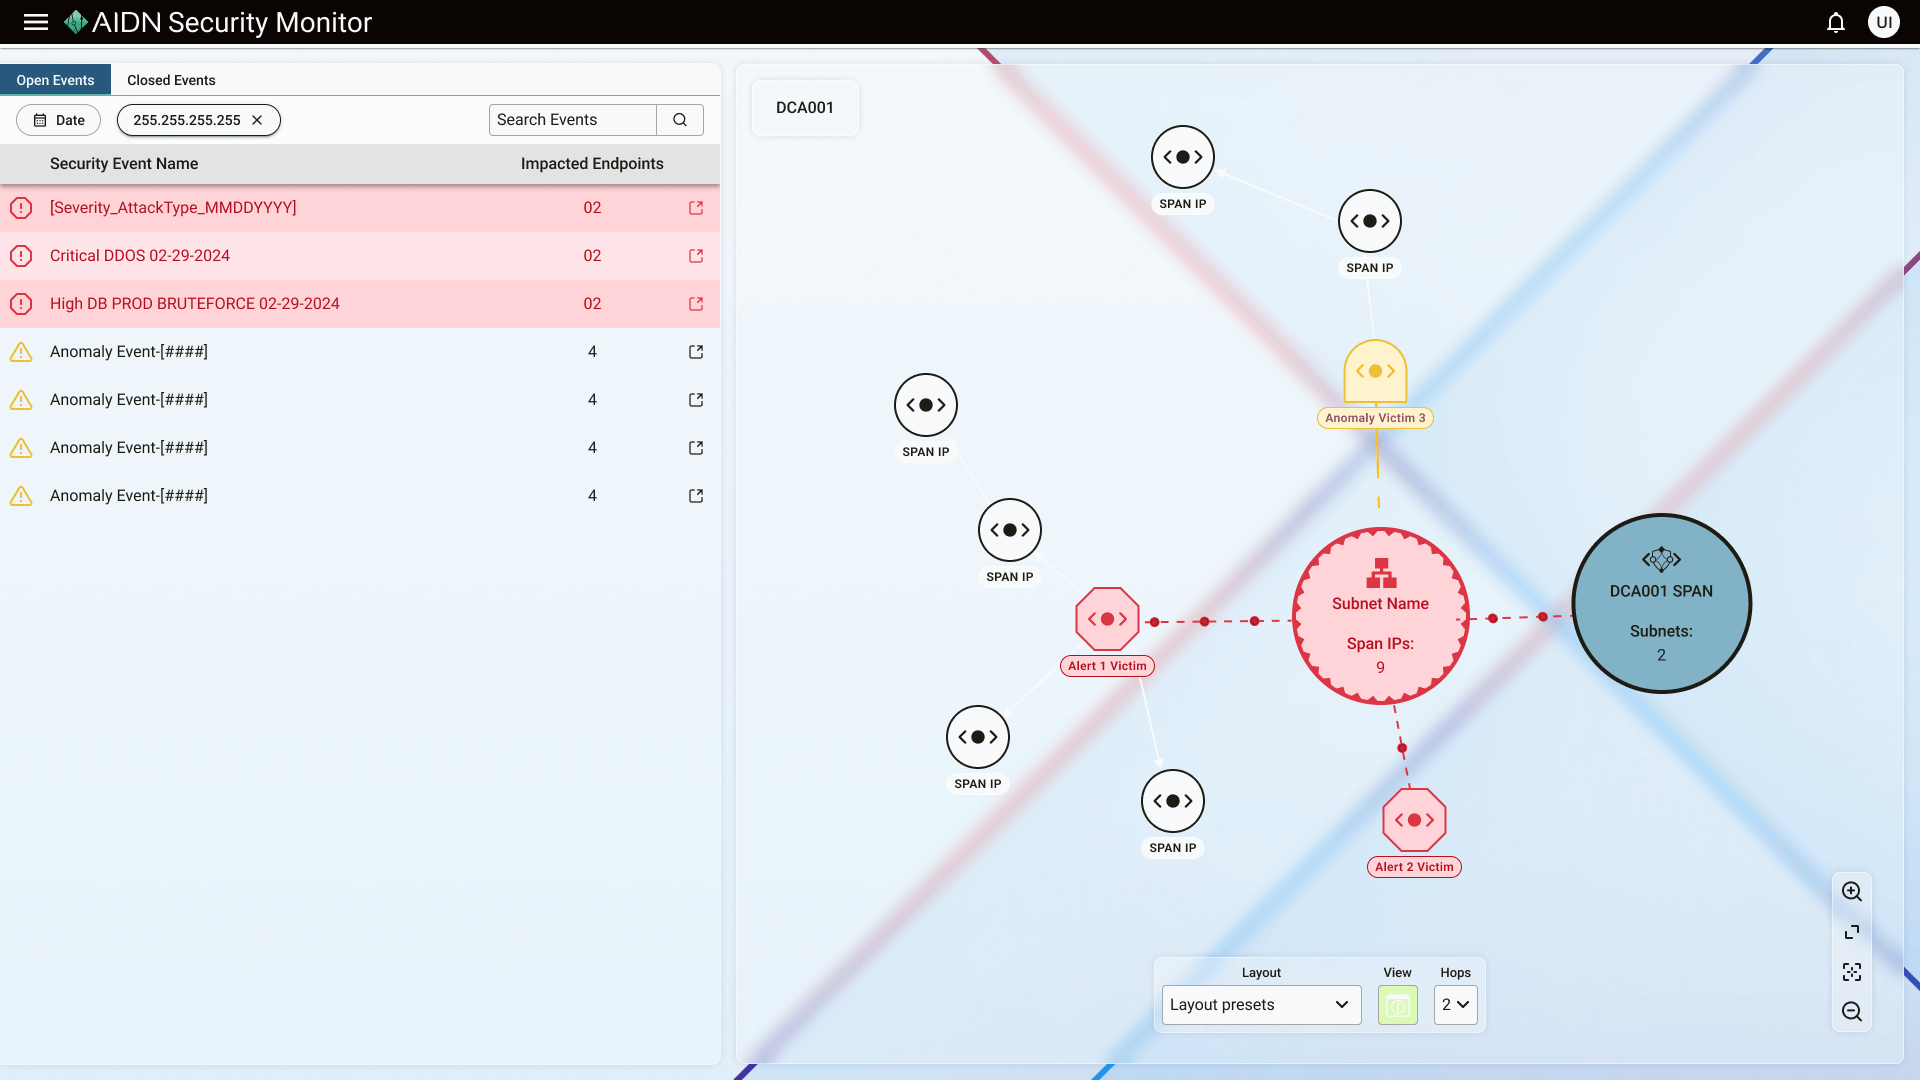Screen dimensions: 1920x1080
Task: Open the UI user avatar
Action: (x=1883, y=22)
